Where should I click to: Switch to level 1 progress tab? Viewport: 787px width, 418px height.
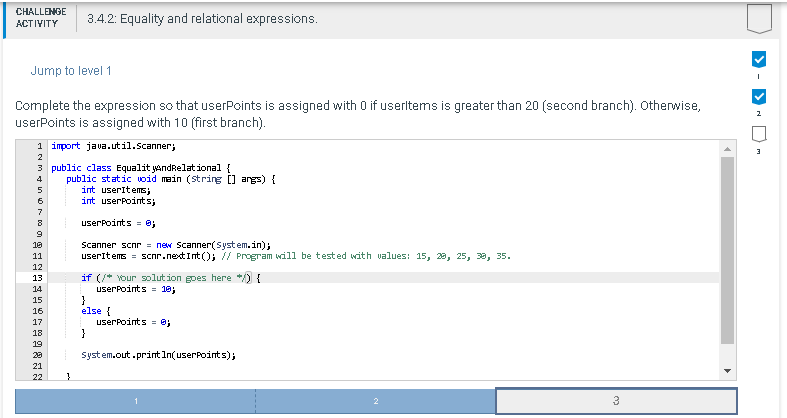click(x=136, y=401)
